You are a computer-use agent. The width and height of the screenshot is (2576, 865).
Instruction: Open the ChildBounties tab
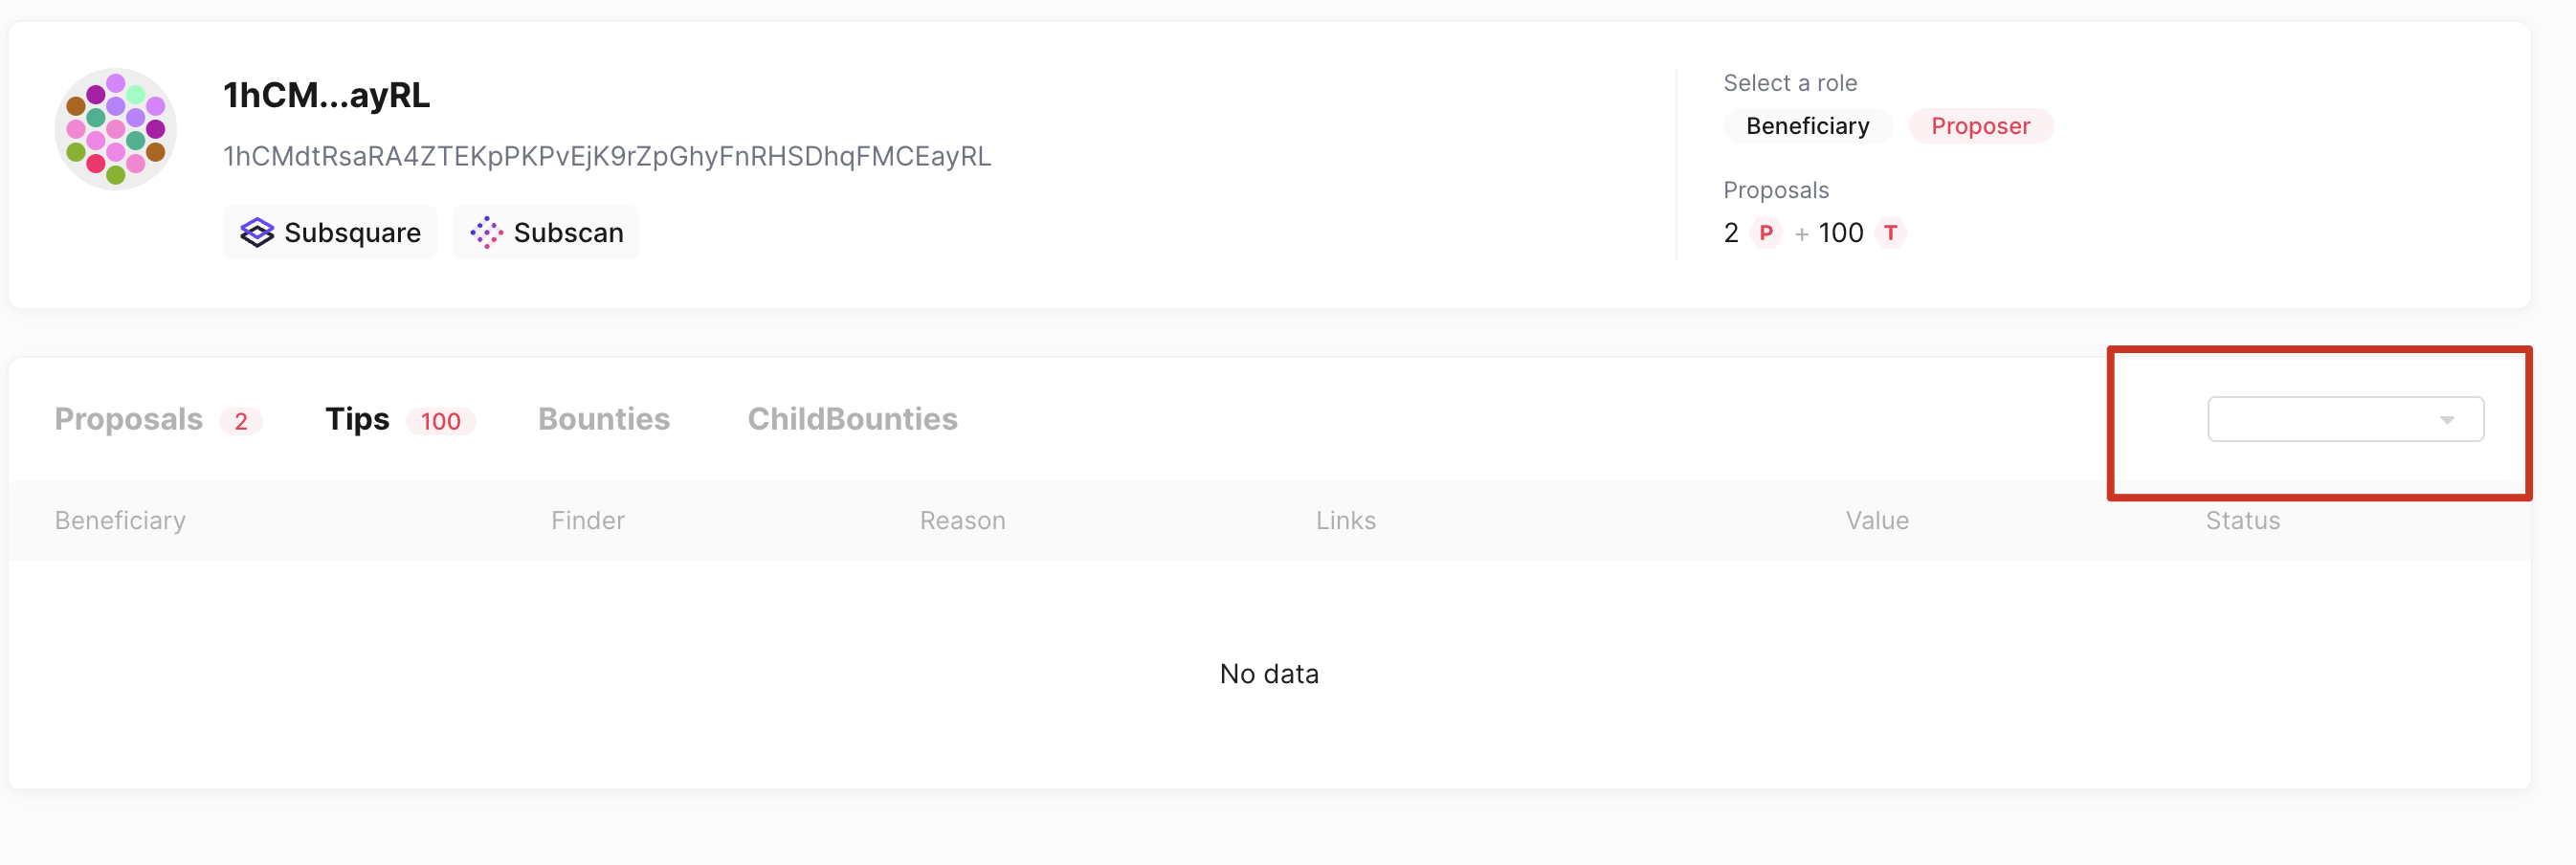[x=852, y=419]
